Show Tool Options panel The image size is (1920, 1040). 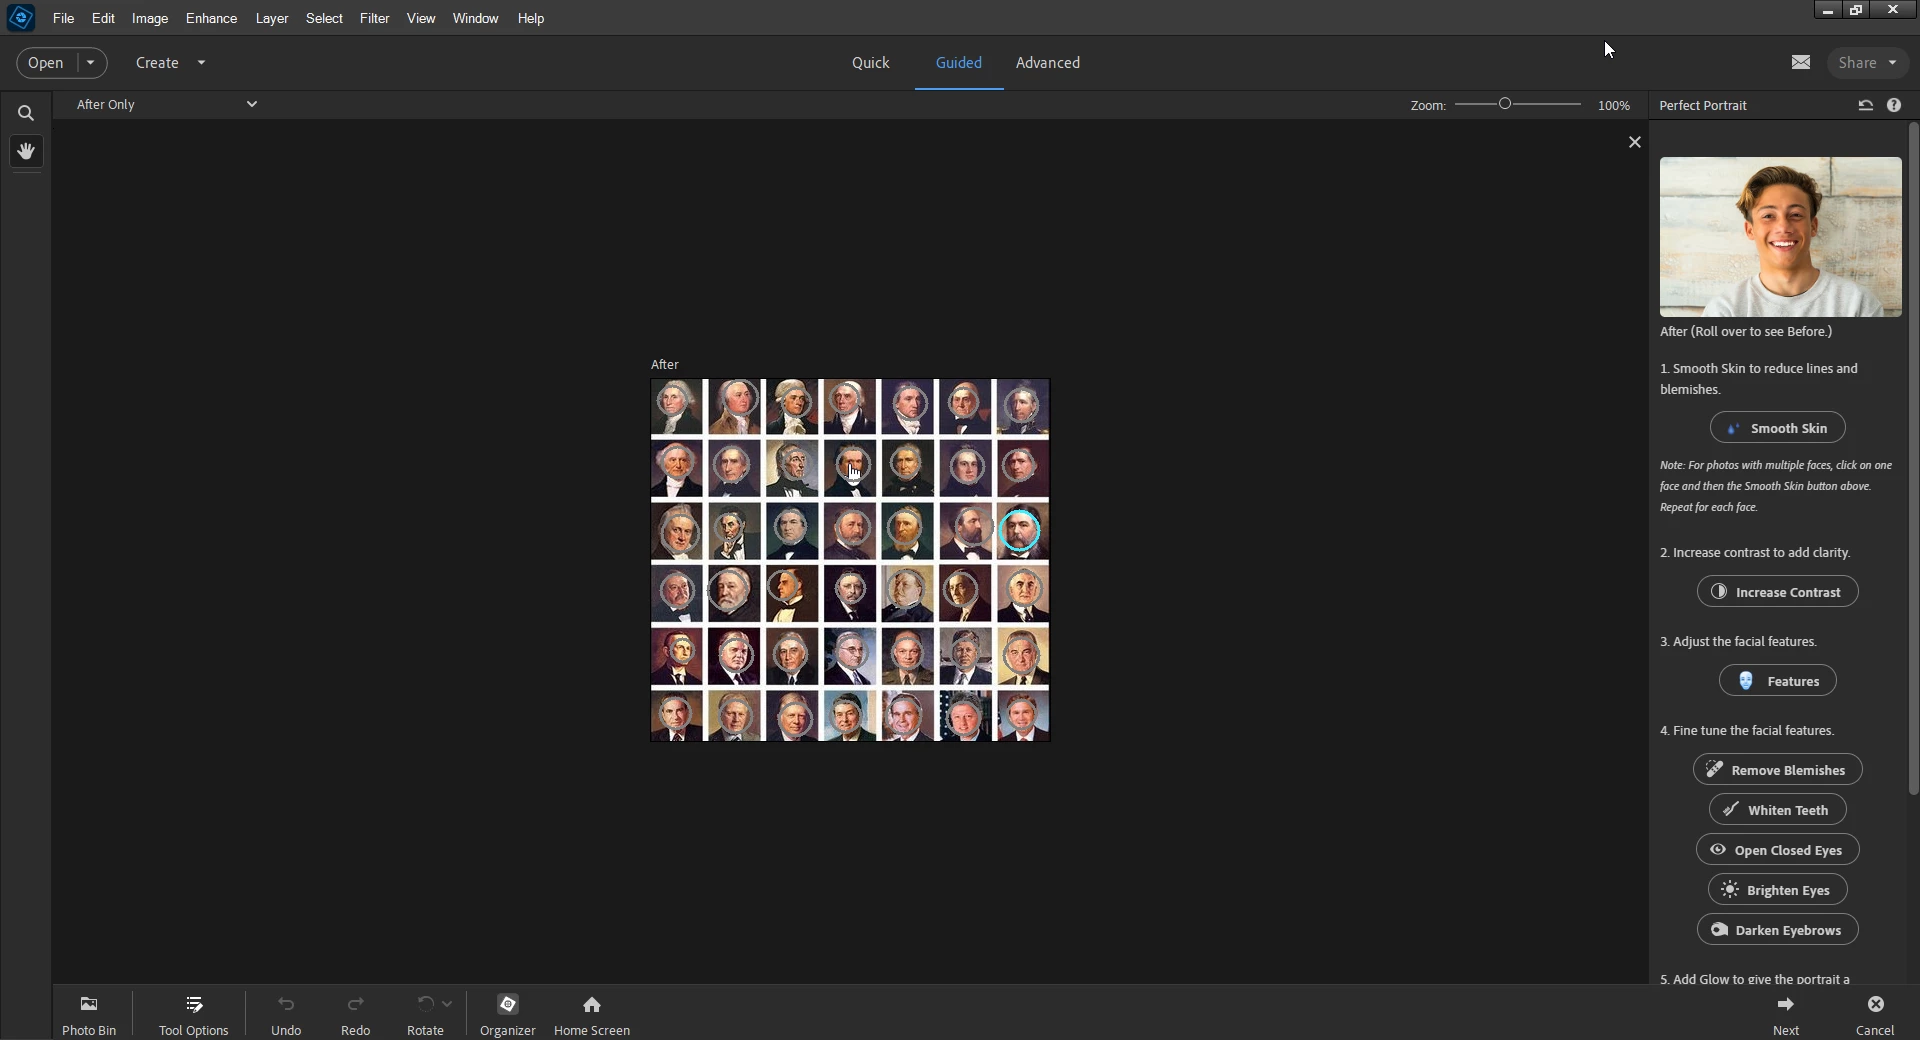[194, 1014]
